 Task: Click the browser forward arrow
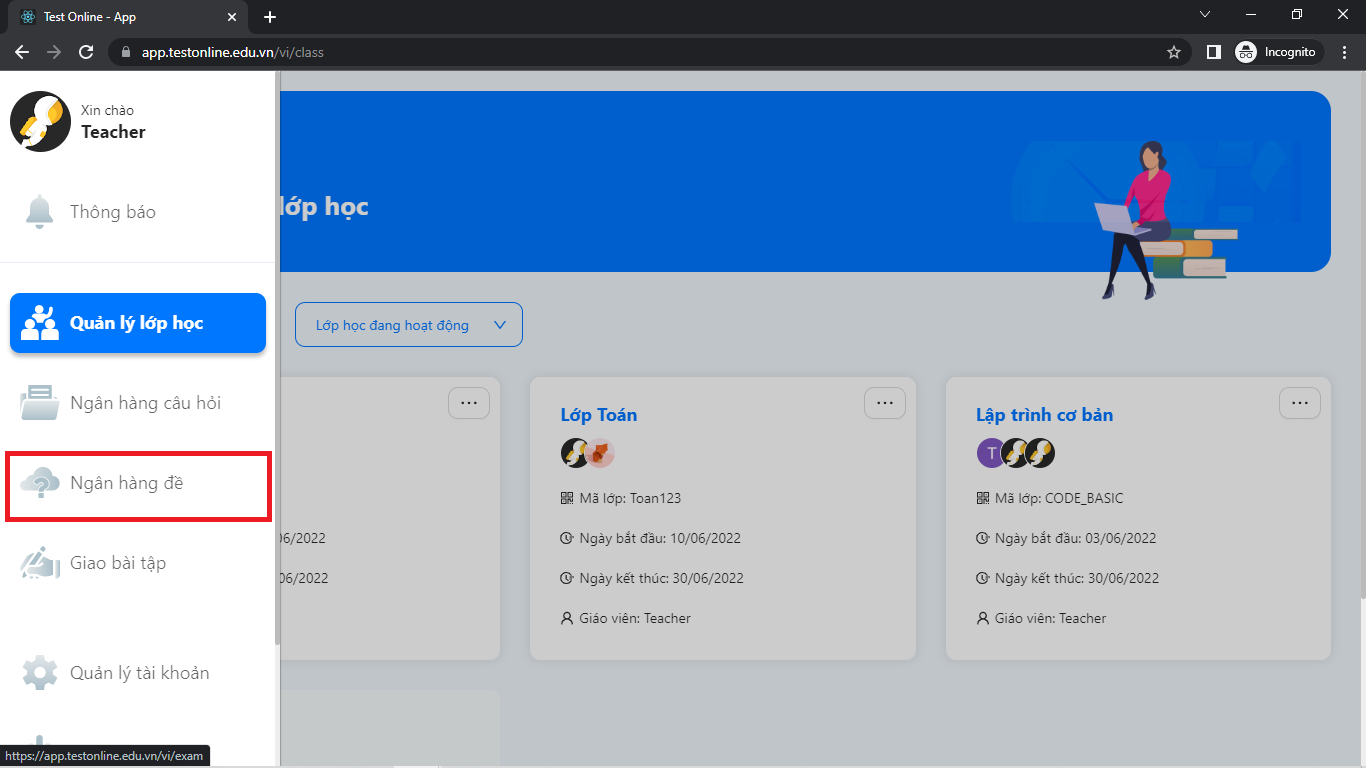pos(54,52)
